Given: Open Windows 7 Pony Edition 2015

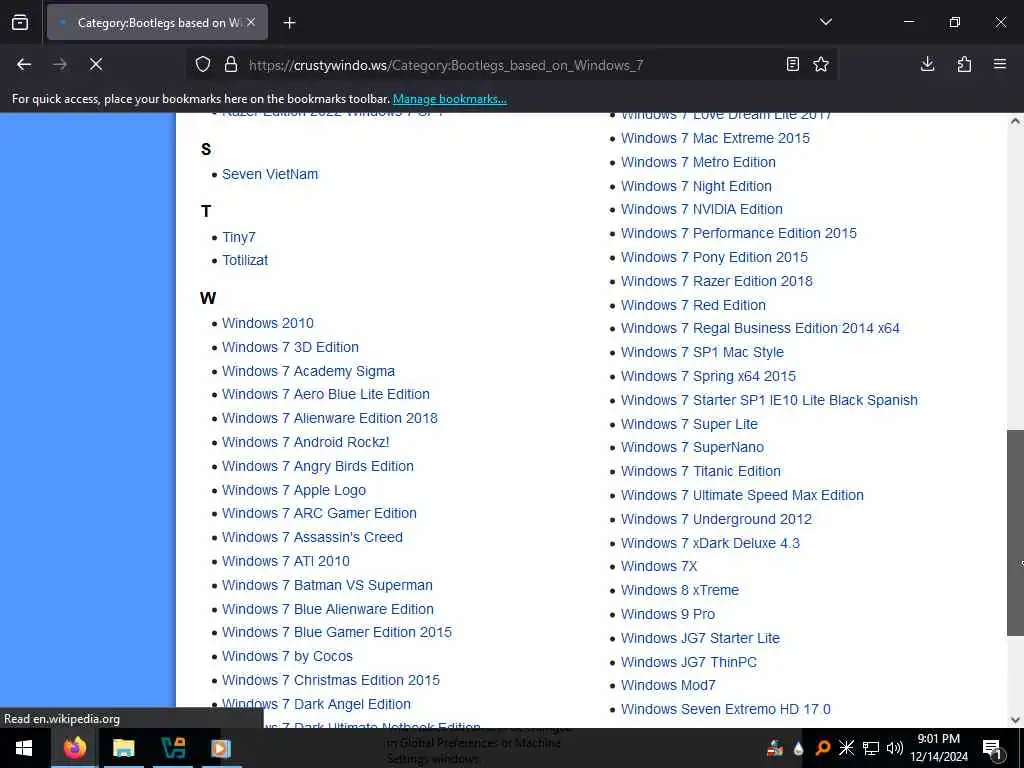Looking at the screenshot, I should (714, 257).
